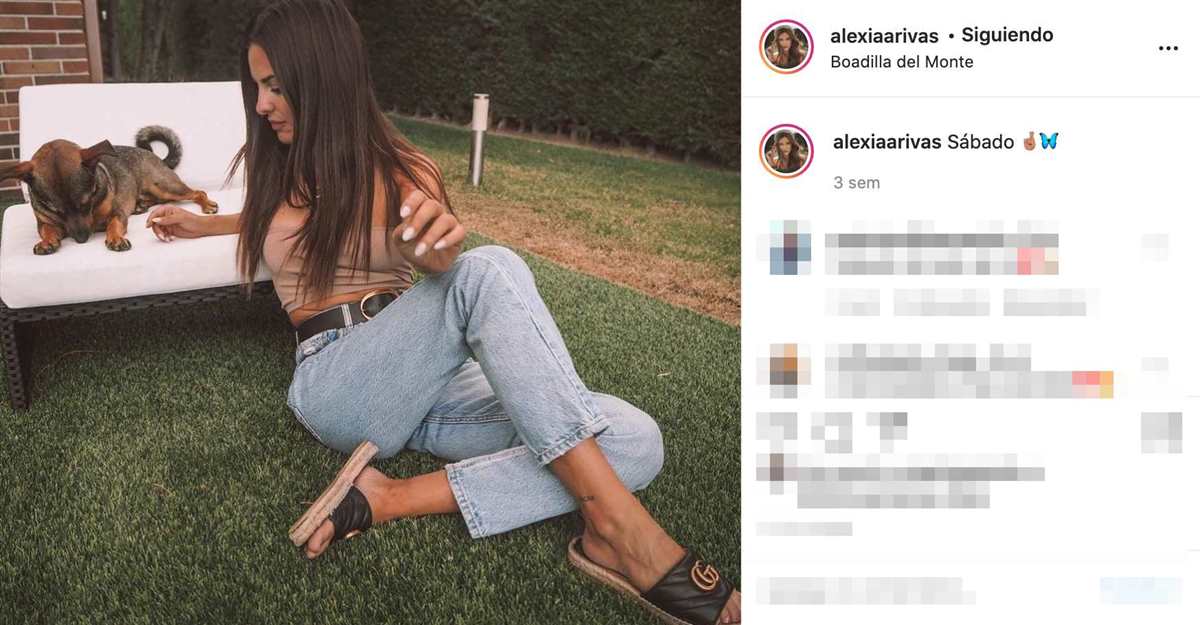
Task: Click the main post photo with dog
Action: point(370,312)
